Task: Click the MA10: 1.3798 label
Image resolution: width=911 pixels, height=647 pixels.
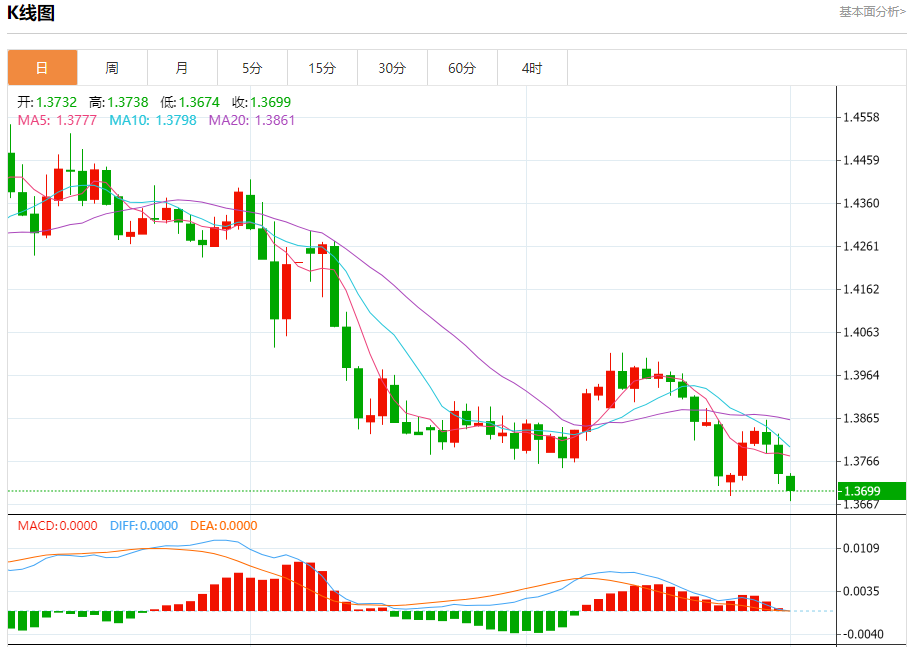Action: click(153, 120)
